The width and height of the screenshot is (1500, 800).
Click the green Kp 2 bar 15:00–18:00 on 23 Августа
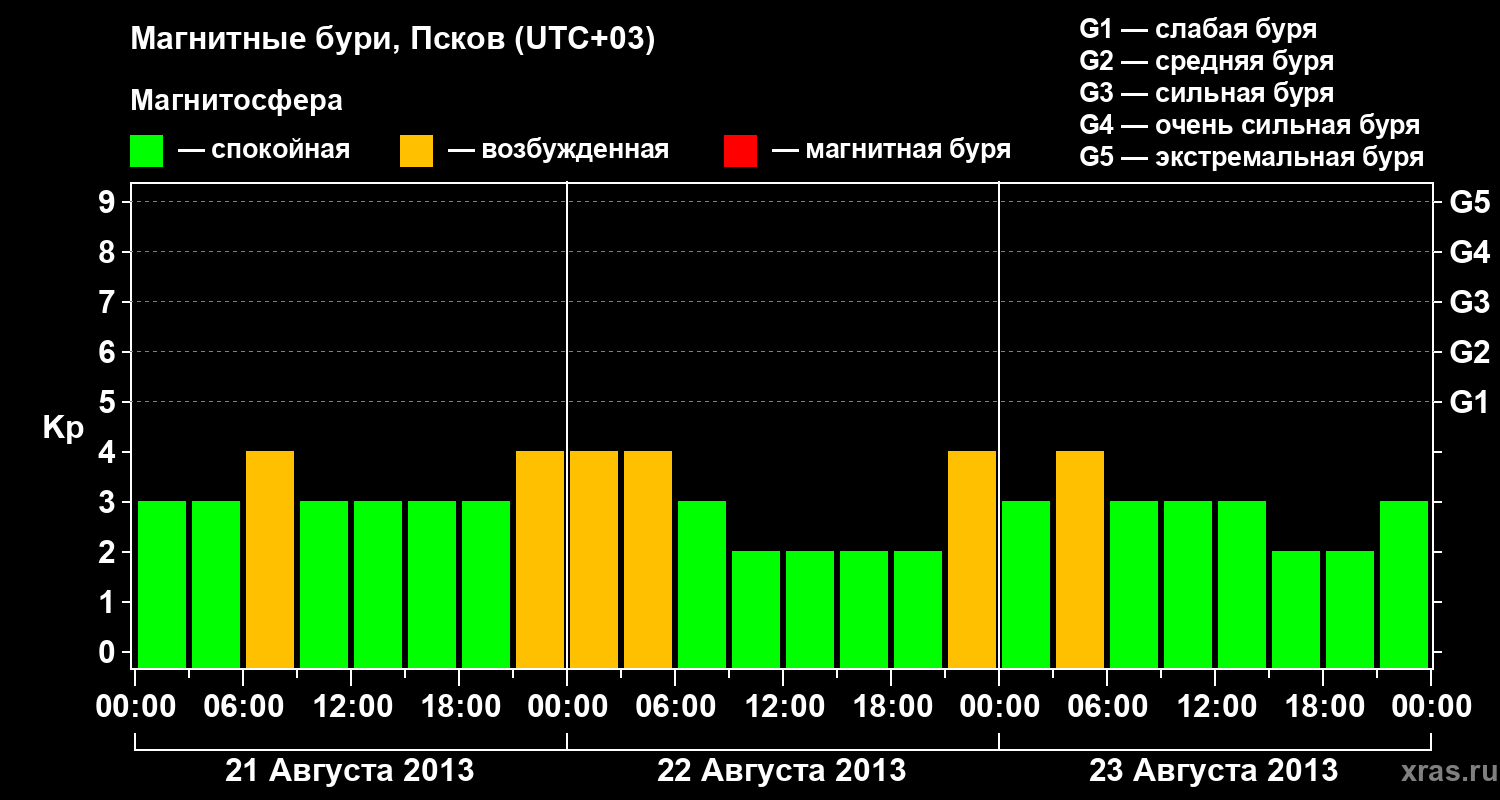(1296, 609)
